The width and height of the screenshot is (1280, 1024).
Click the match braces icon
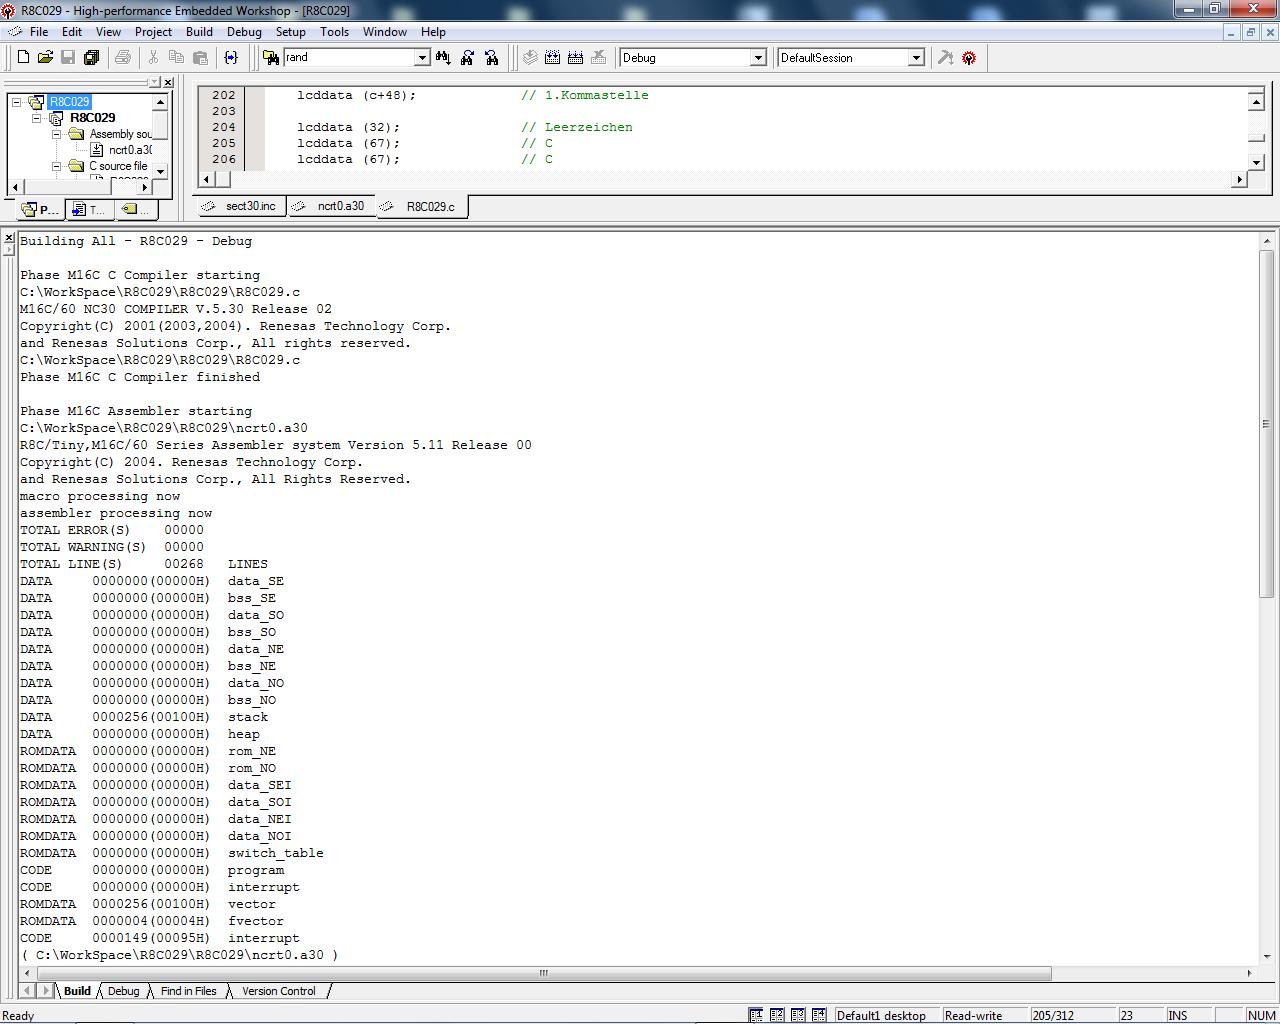pos(231,58)
